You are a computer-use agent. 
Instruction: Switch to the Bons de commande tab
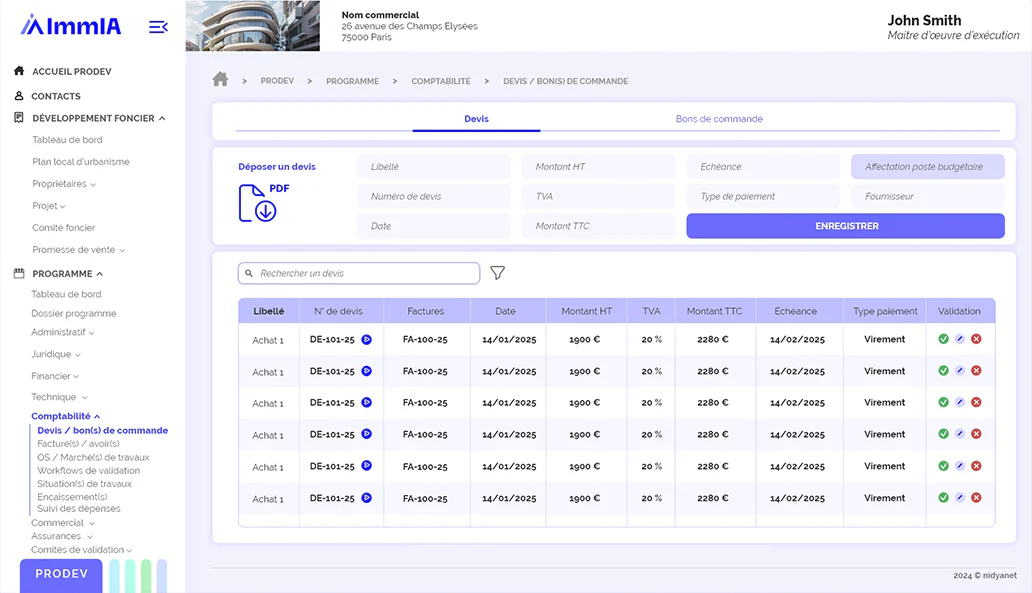[719, 119]
